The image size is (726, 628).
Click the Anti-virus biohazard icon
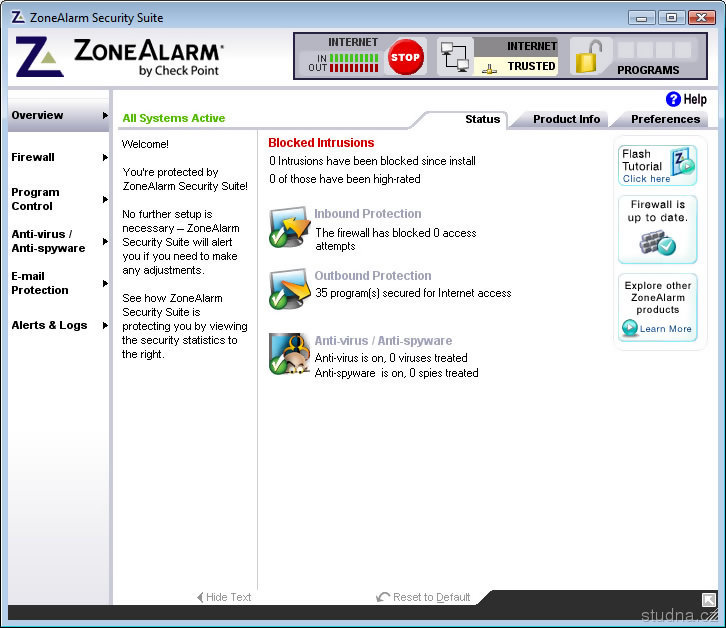pos(289,354)
